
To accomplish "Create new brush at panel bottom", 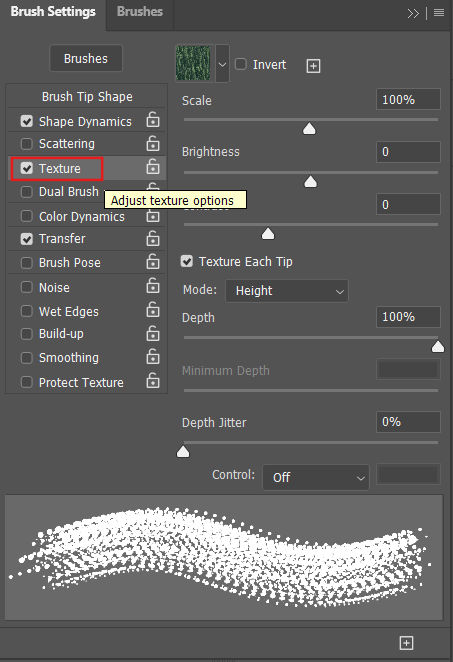I will 407,643.
